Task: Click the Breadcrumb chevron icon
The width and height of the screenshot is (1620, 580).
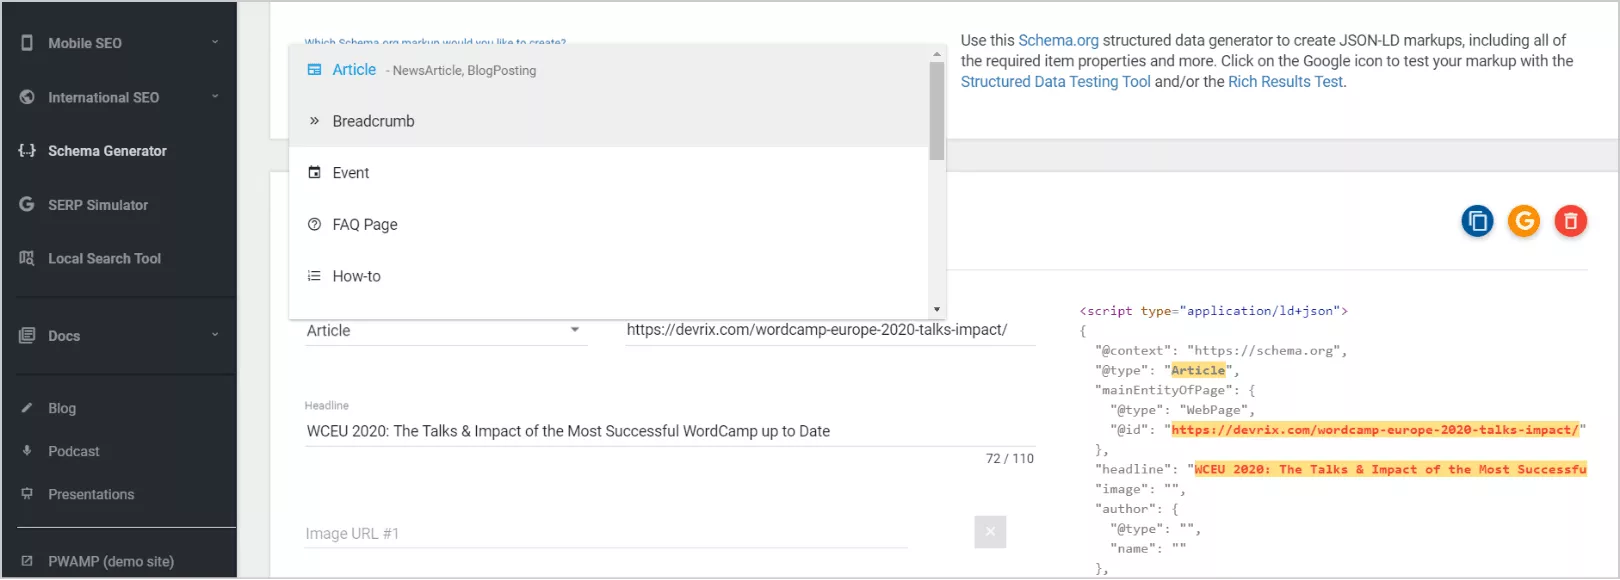Action: click(x=314, y=121)
